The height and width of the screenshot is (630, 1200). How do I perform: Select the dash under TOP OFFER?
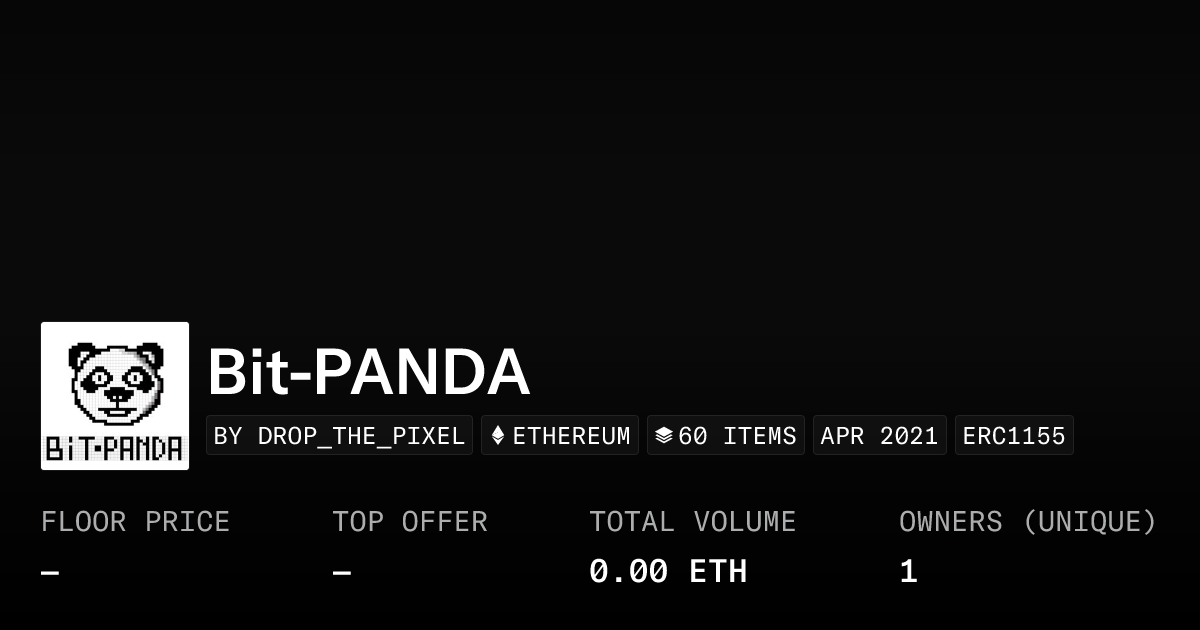click(x=342, y=573)
